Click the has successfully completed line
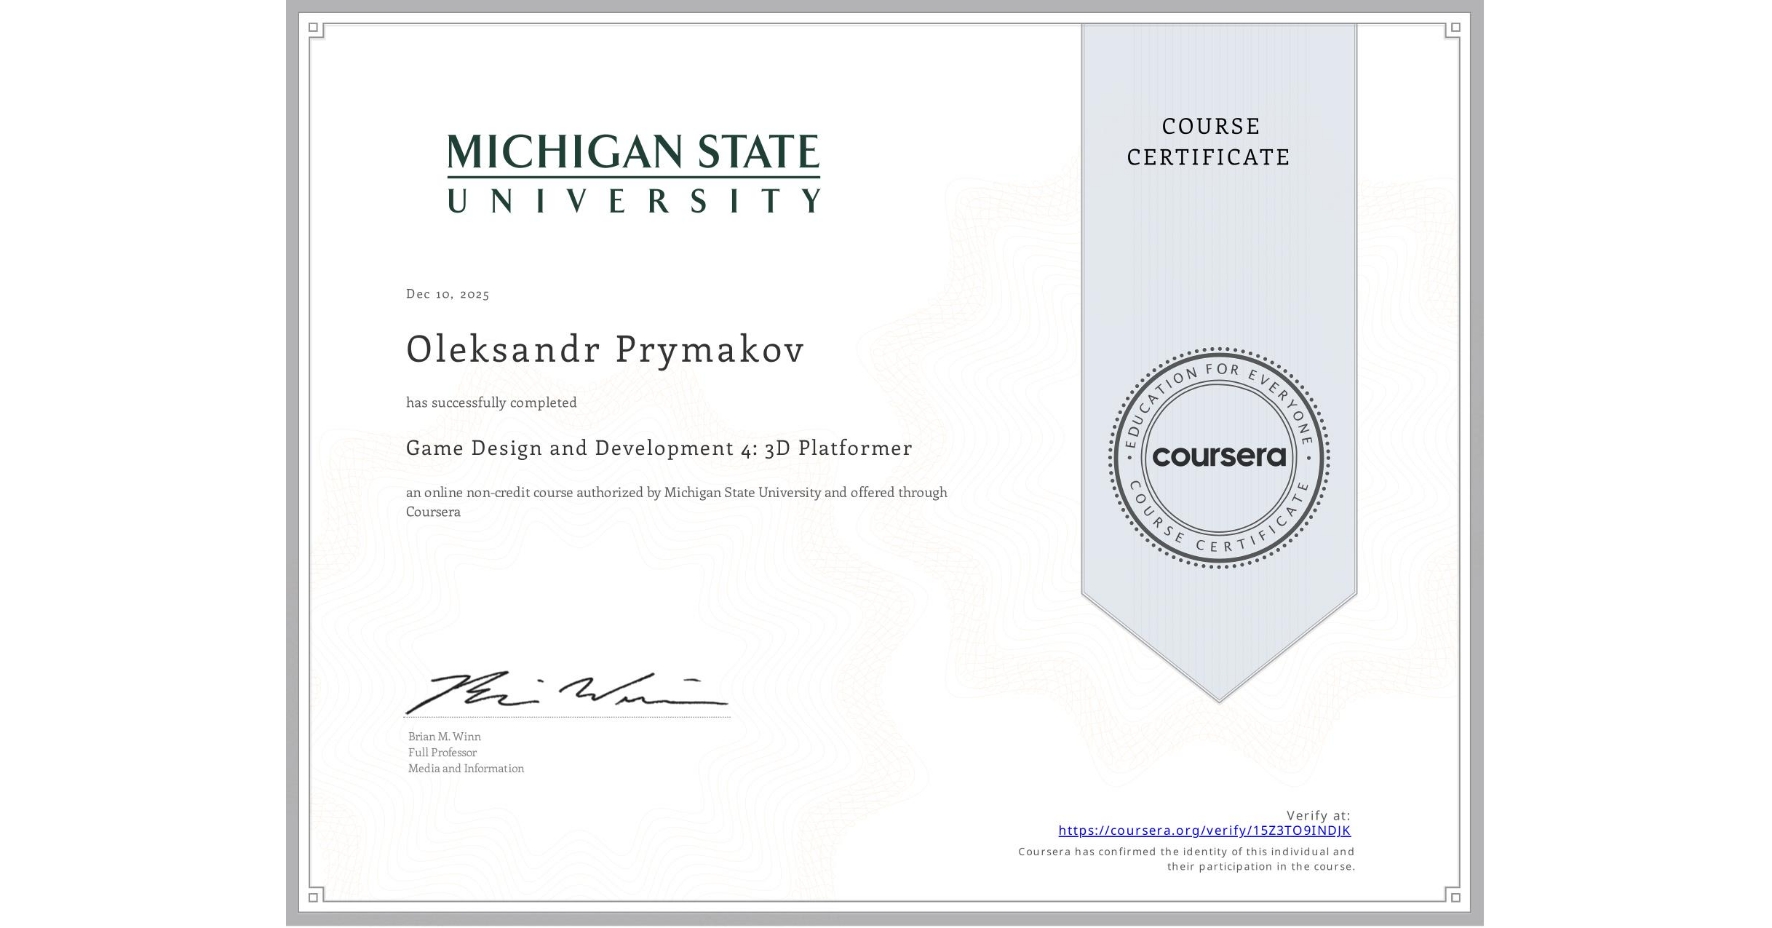 [x=491, y=402]
